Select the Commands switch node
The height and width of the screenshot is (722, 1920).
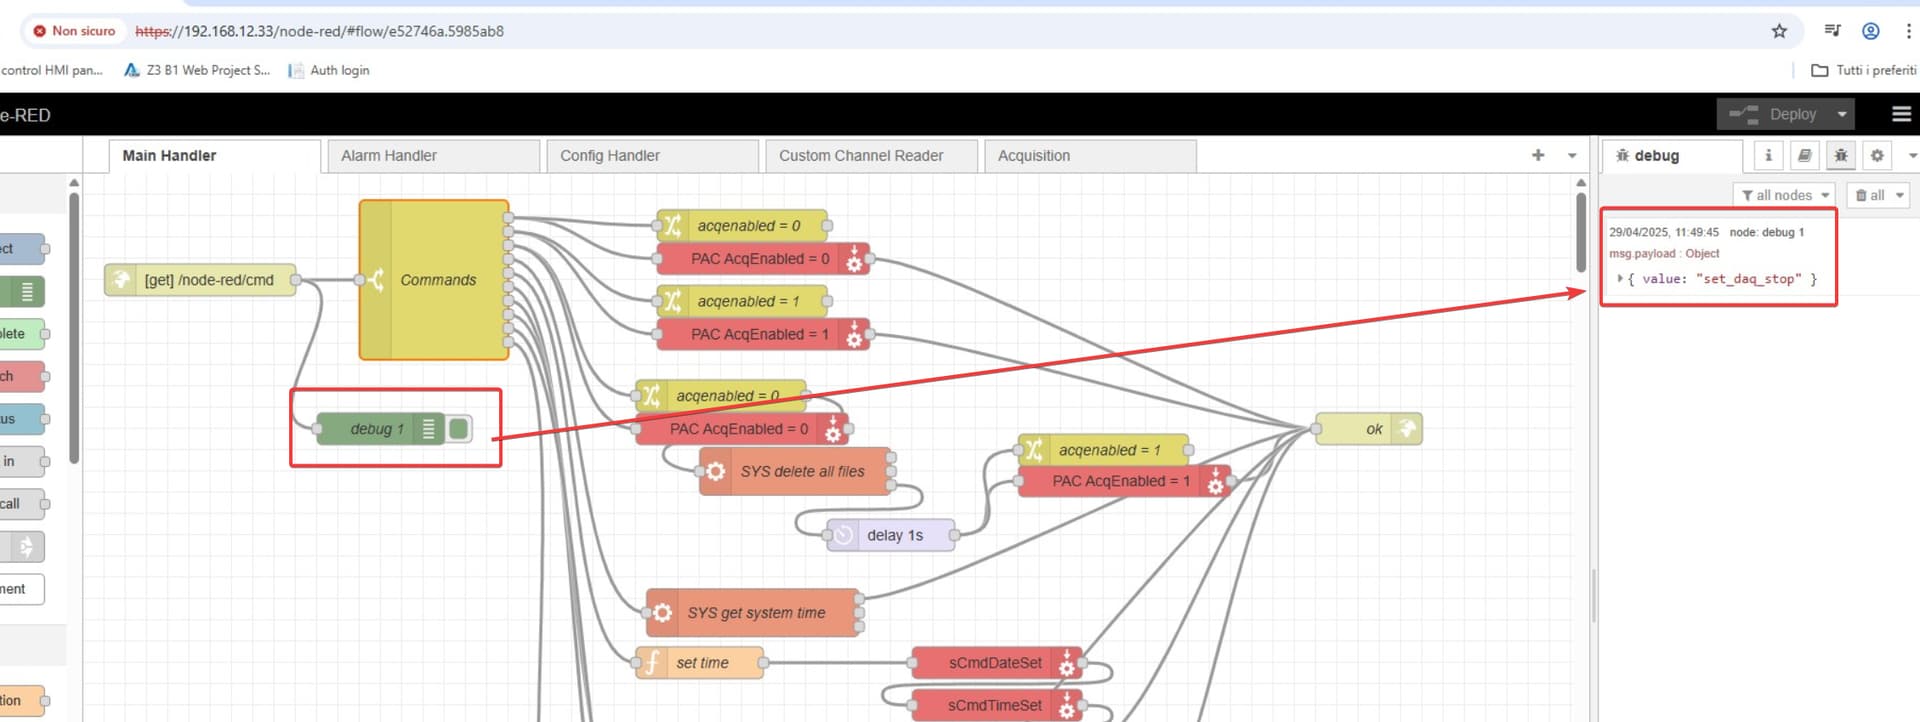(x=434, y=280)
